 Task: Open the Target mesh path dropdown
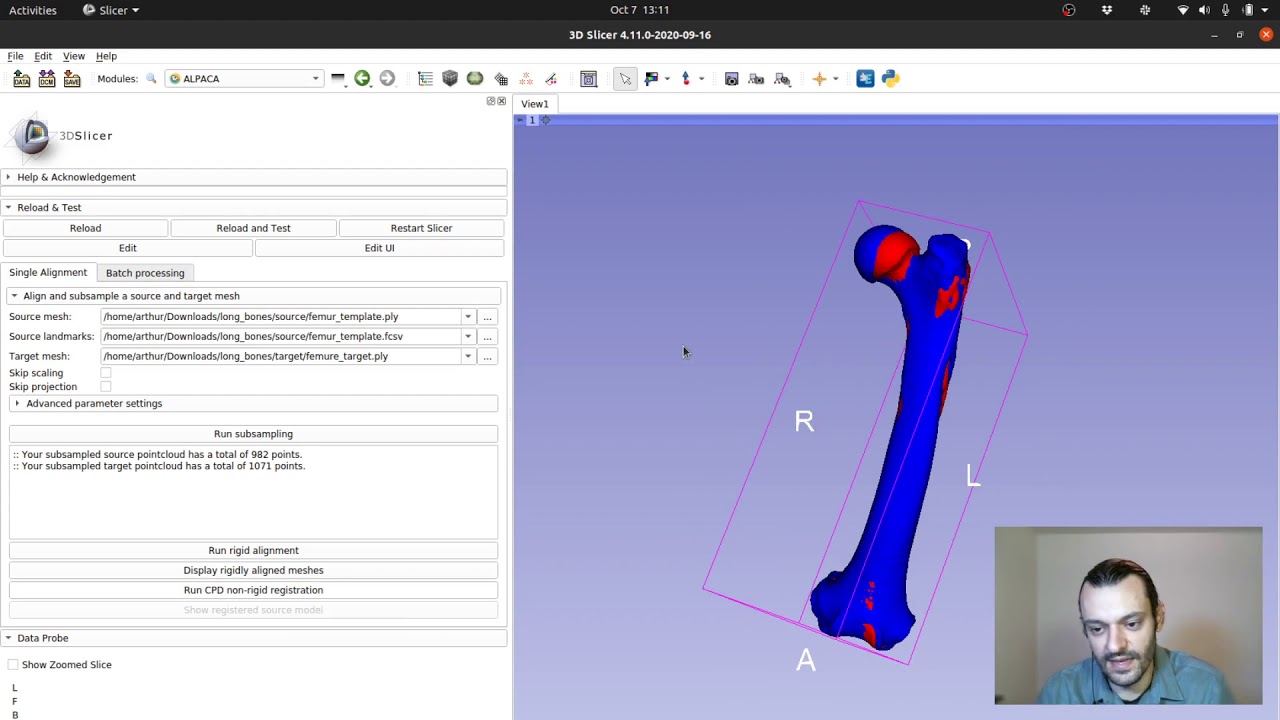point(467,357)
